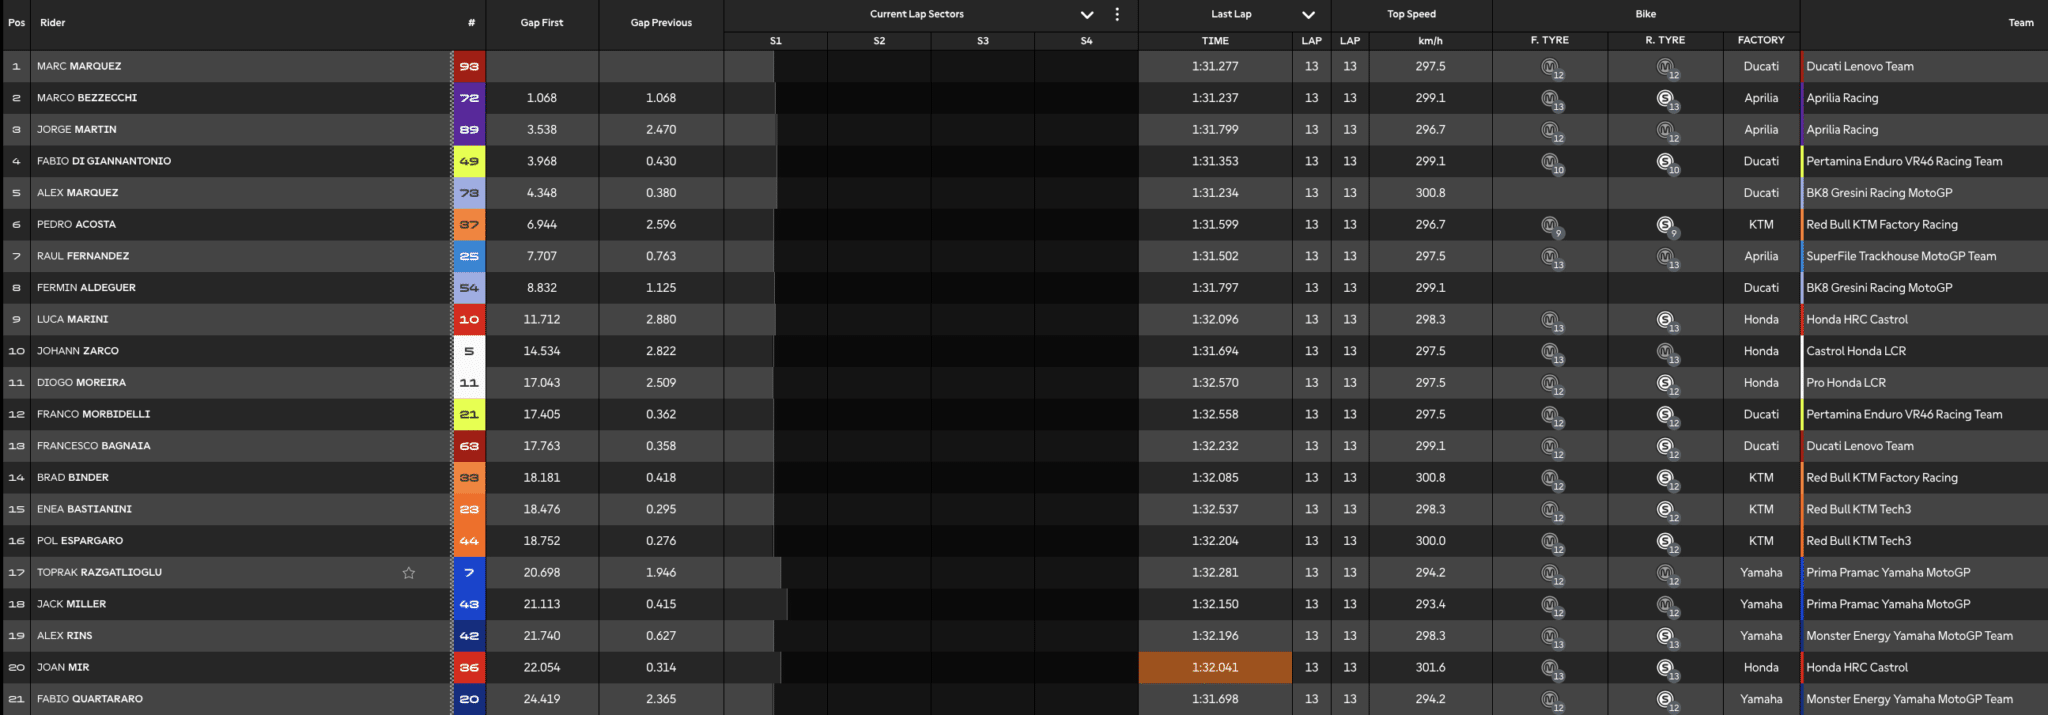Image resolution: width=2048 pixels, height=715 pixels.
Task: Click Jack Miller's front tyre icon
Action: tap(1551, 606)
